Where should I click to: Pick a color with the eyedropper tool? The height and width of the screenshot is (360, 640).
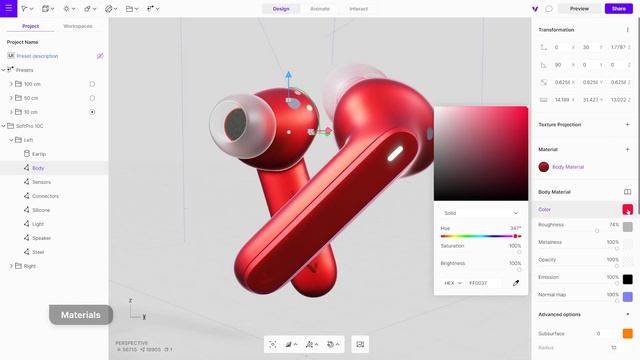[516, 283]
